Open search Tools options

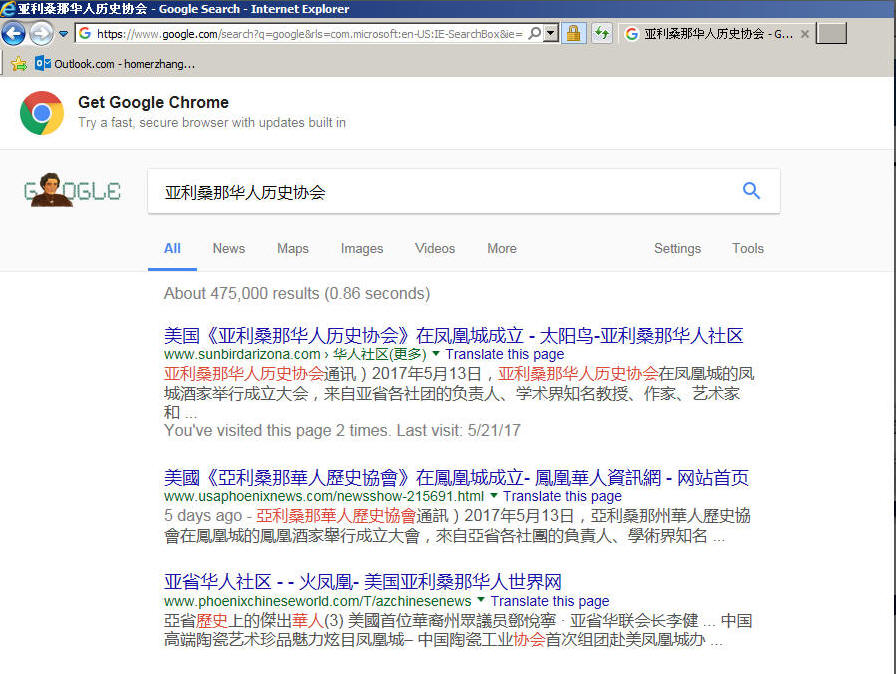747,248
